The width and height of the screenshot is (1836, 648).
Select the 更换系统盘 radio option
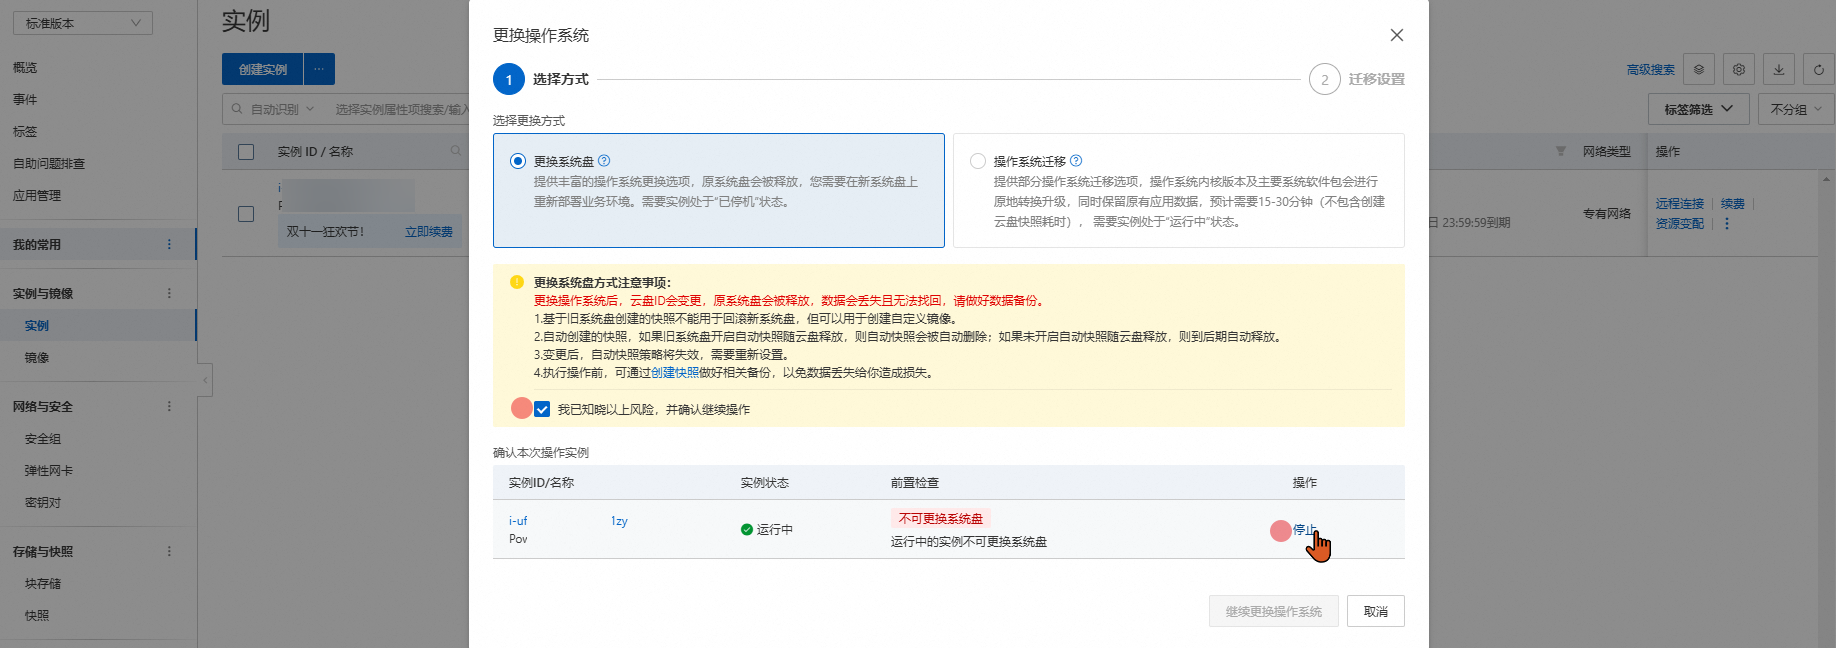pyautogui.click(x=518, y=161)
